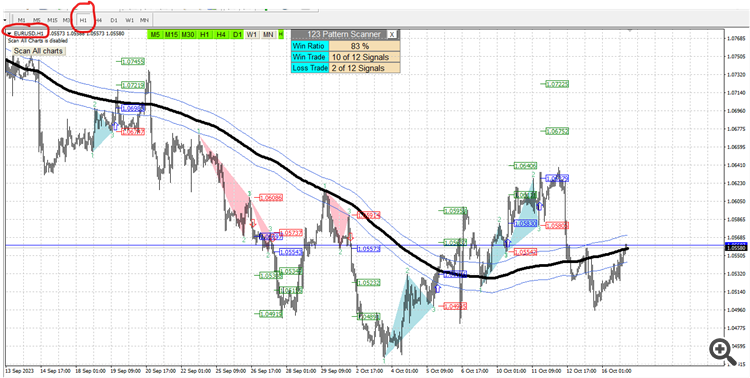750x378 pixels.
Task: Click the blue entry label 1.05830
Action: tap(526, 223)
